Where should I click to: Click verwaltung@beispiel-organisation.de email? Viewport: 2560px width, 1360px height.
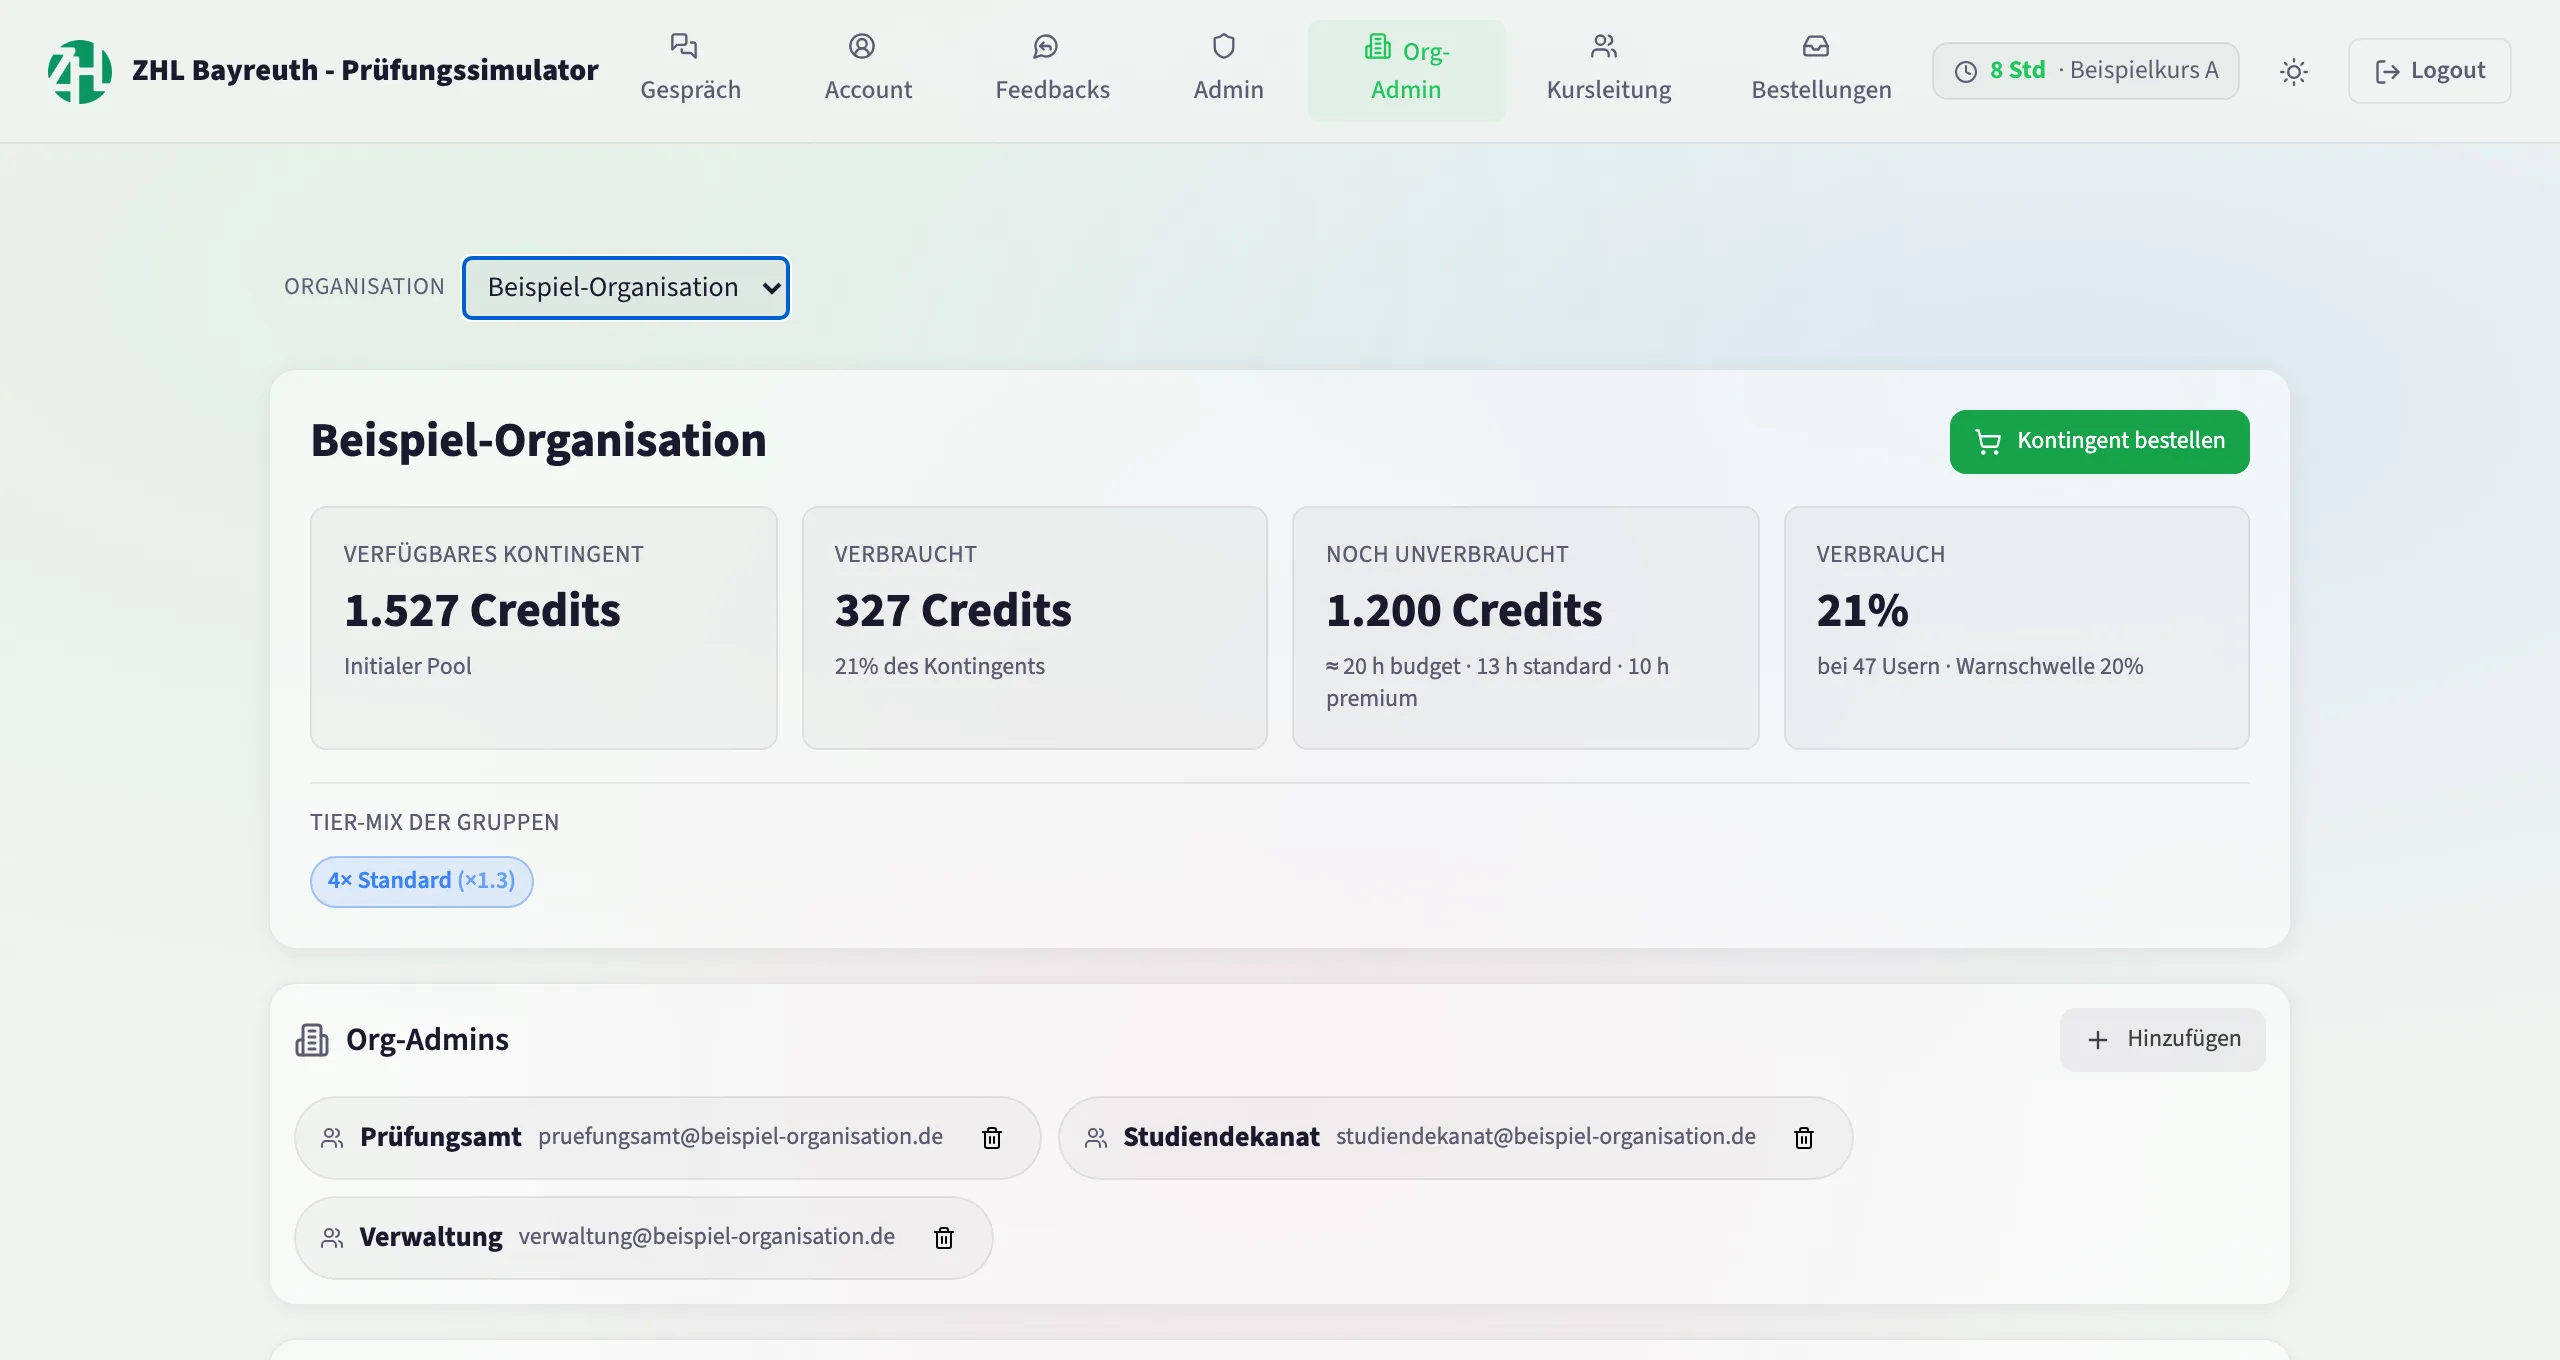(707, 1237)
